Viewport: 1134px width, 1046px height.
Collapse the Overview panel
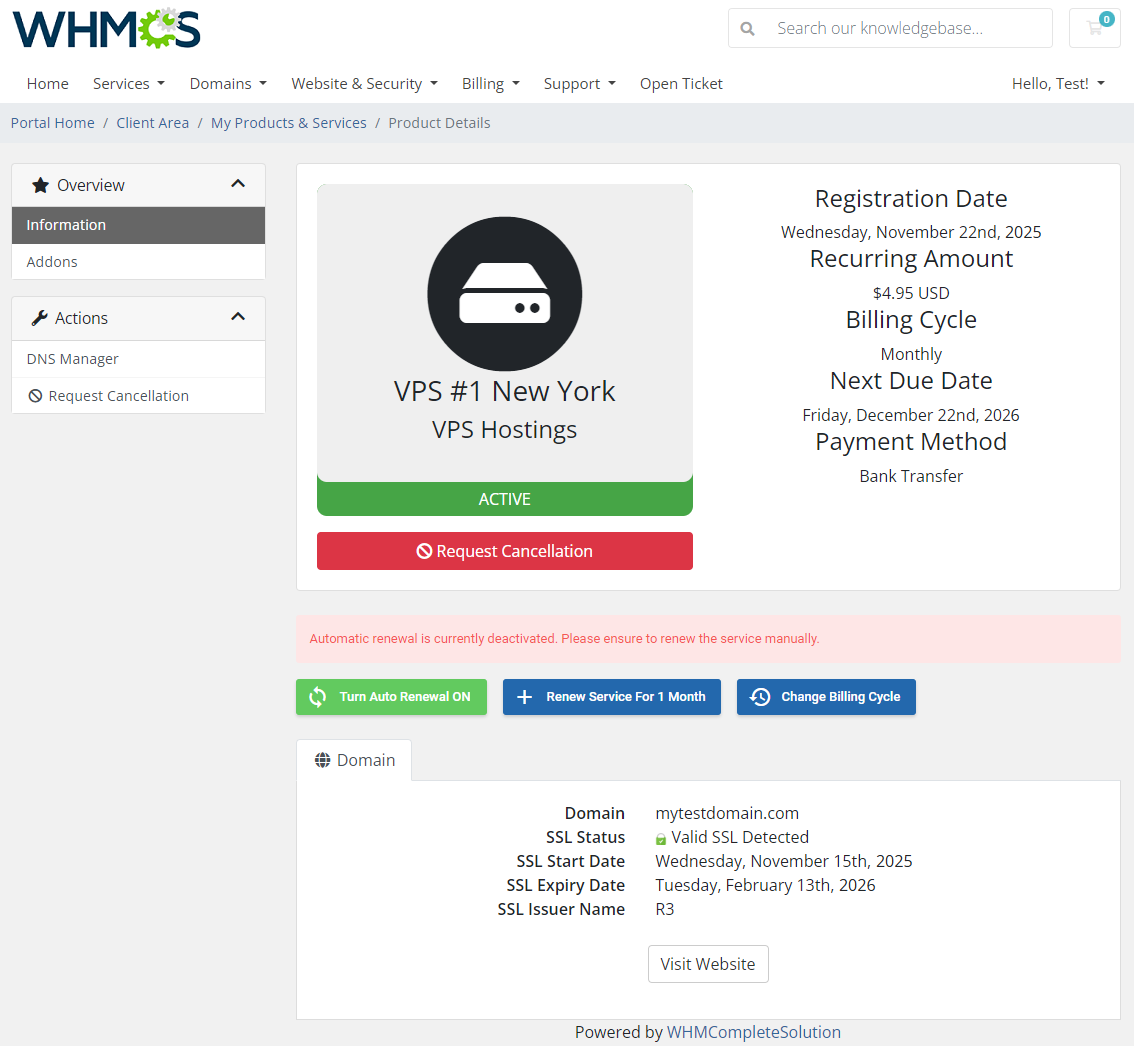[x=238, y=184]
